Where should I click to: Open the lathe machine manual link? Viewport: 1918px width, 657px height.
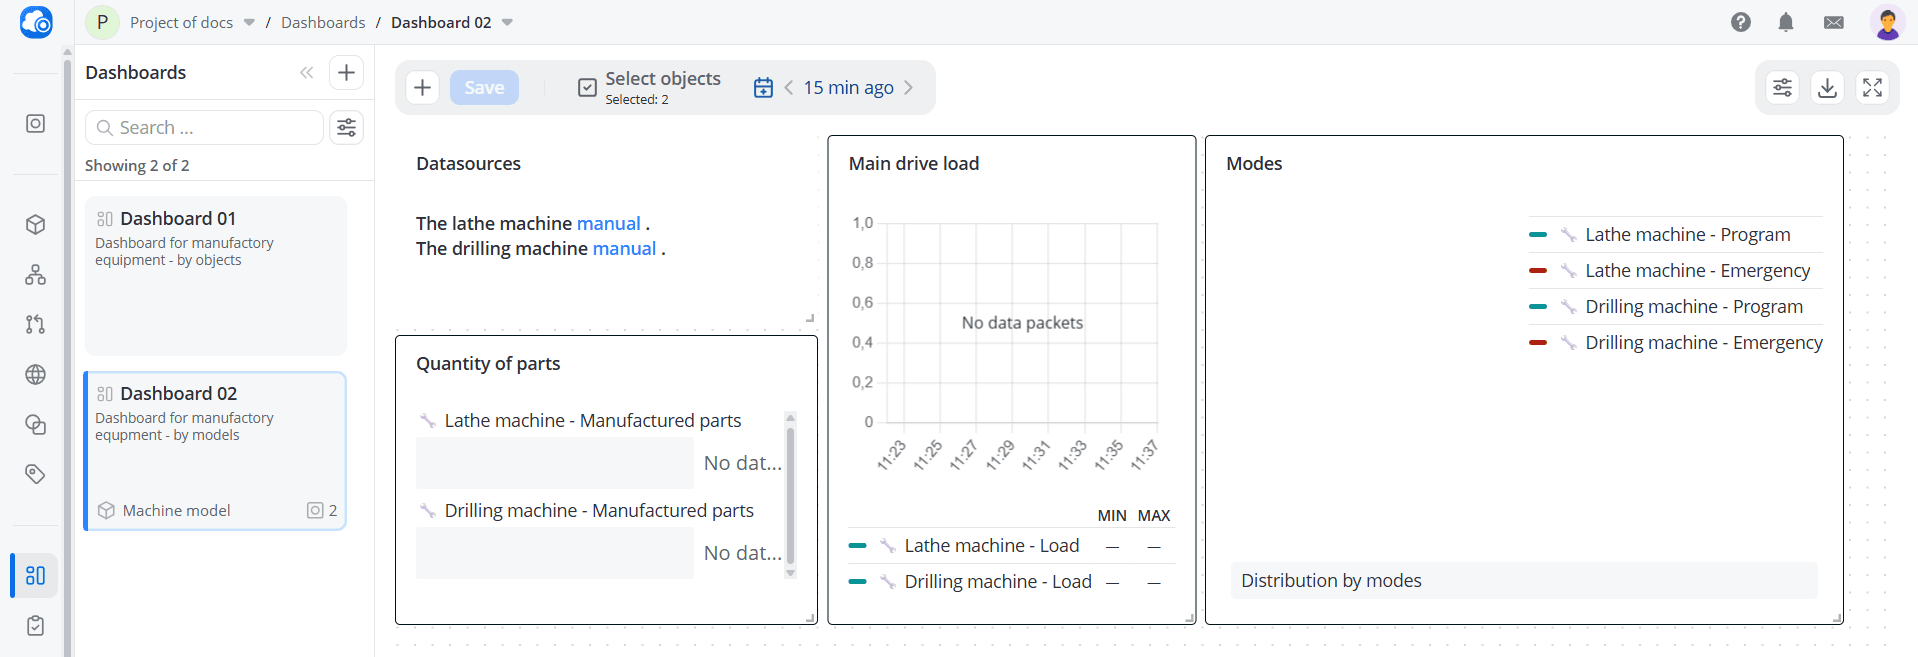[x=608, y=223]
